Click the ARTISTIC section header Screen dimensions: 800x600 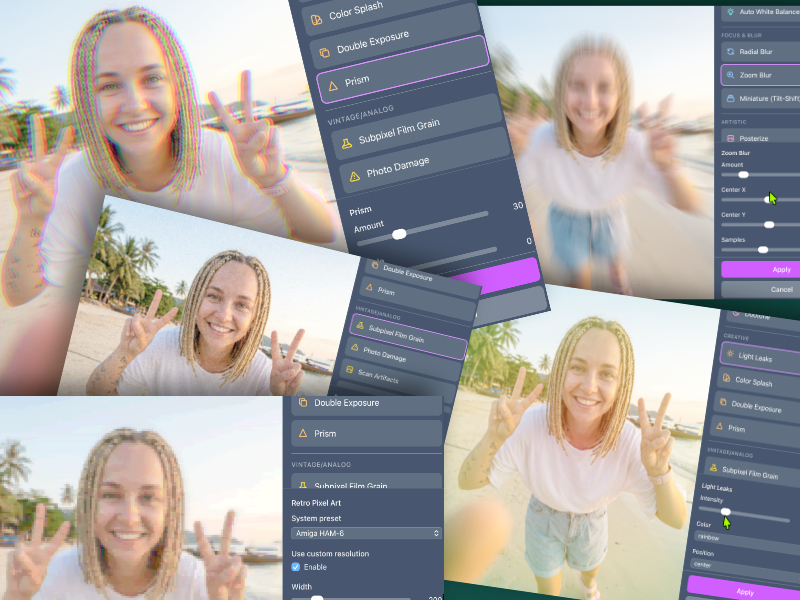pos(734,122)
